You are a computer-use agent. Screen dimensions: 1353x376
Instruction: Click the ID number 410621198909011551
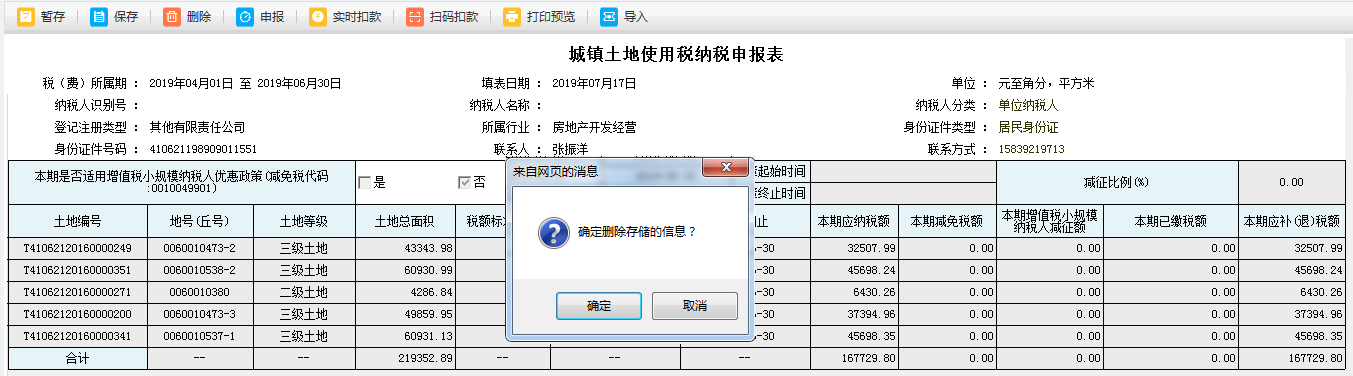click(203, 149)
